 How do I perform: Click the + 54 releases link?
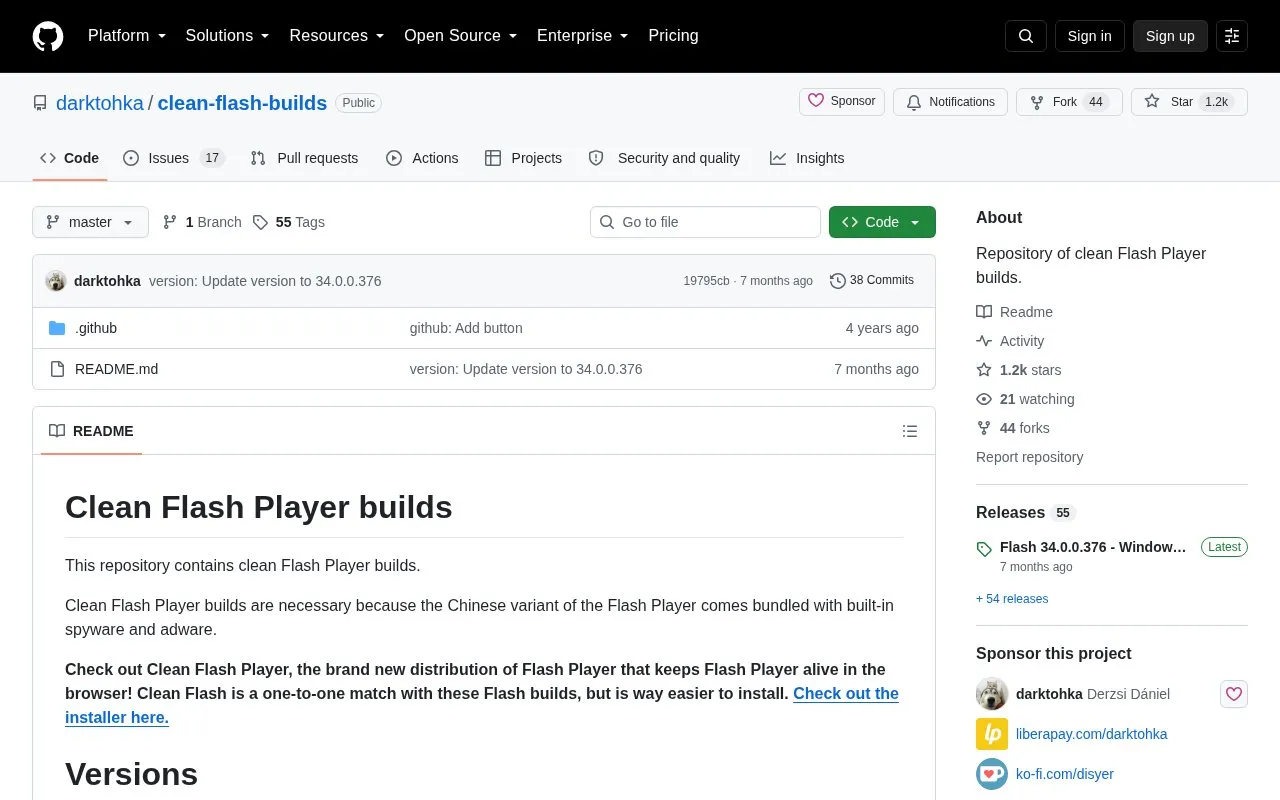pyautogui.click(x=1012, y=599)
